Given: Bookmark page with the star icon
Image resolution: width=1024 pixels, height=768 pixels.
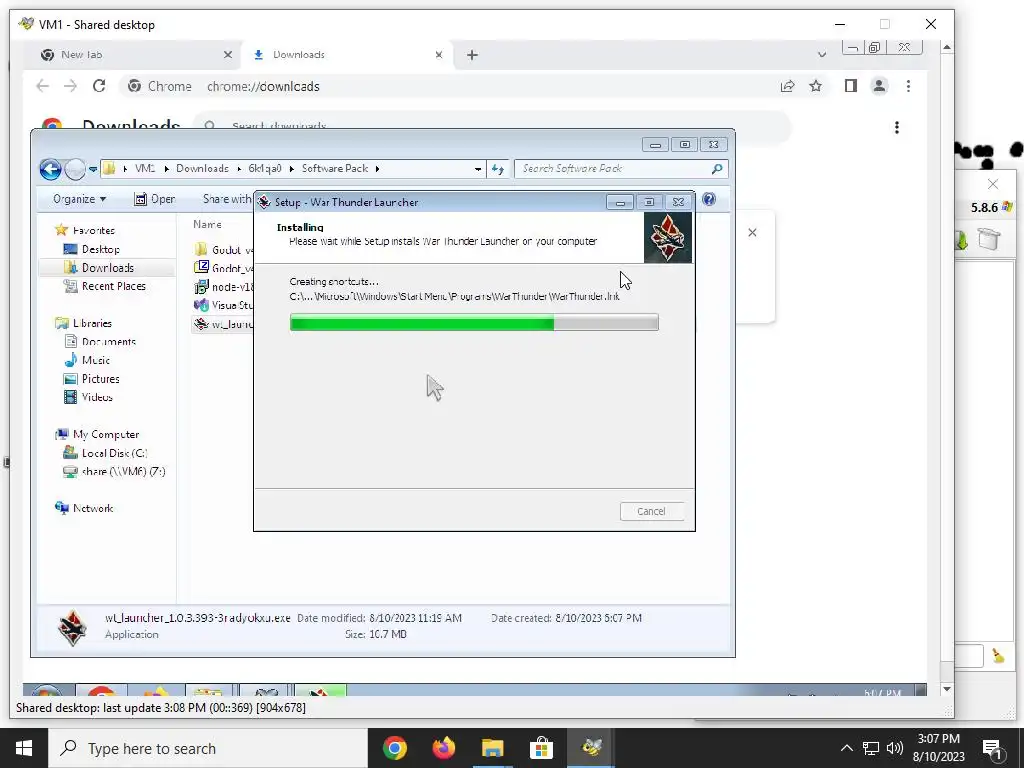Looking at the screenshot, I should coord(816,86).
